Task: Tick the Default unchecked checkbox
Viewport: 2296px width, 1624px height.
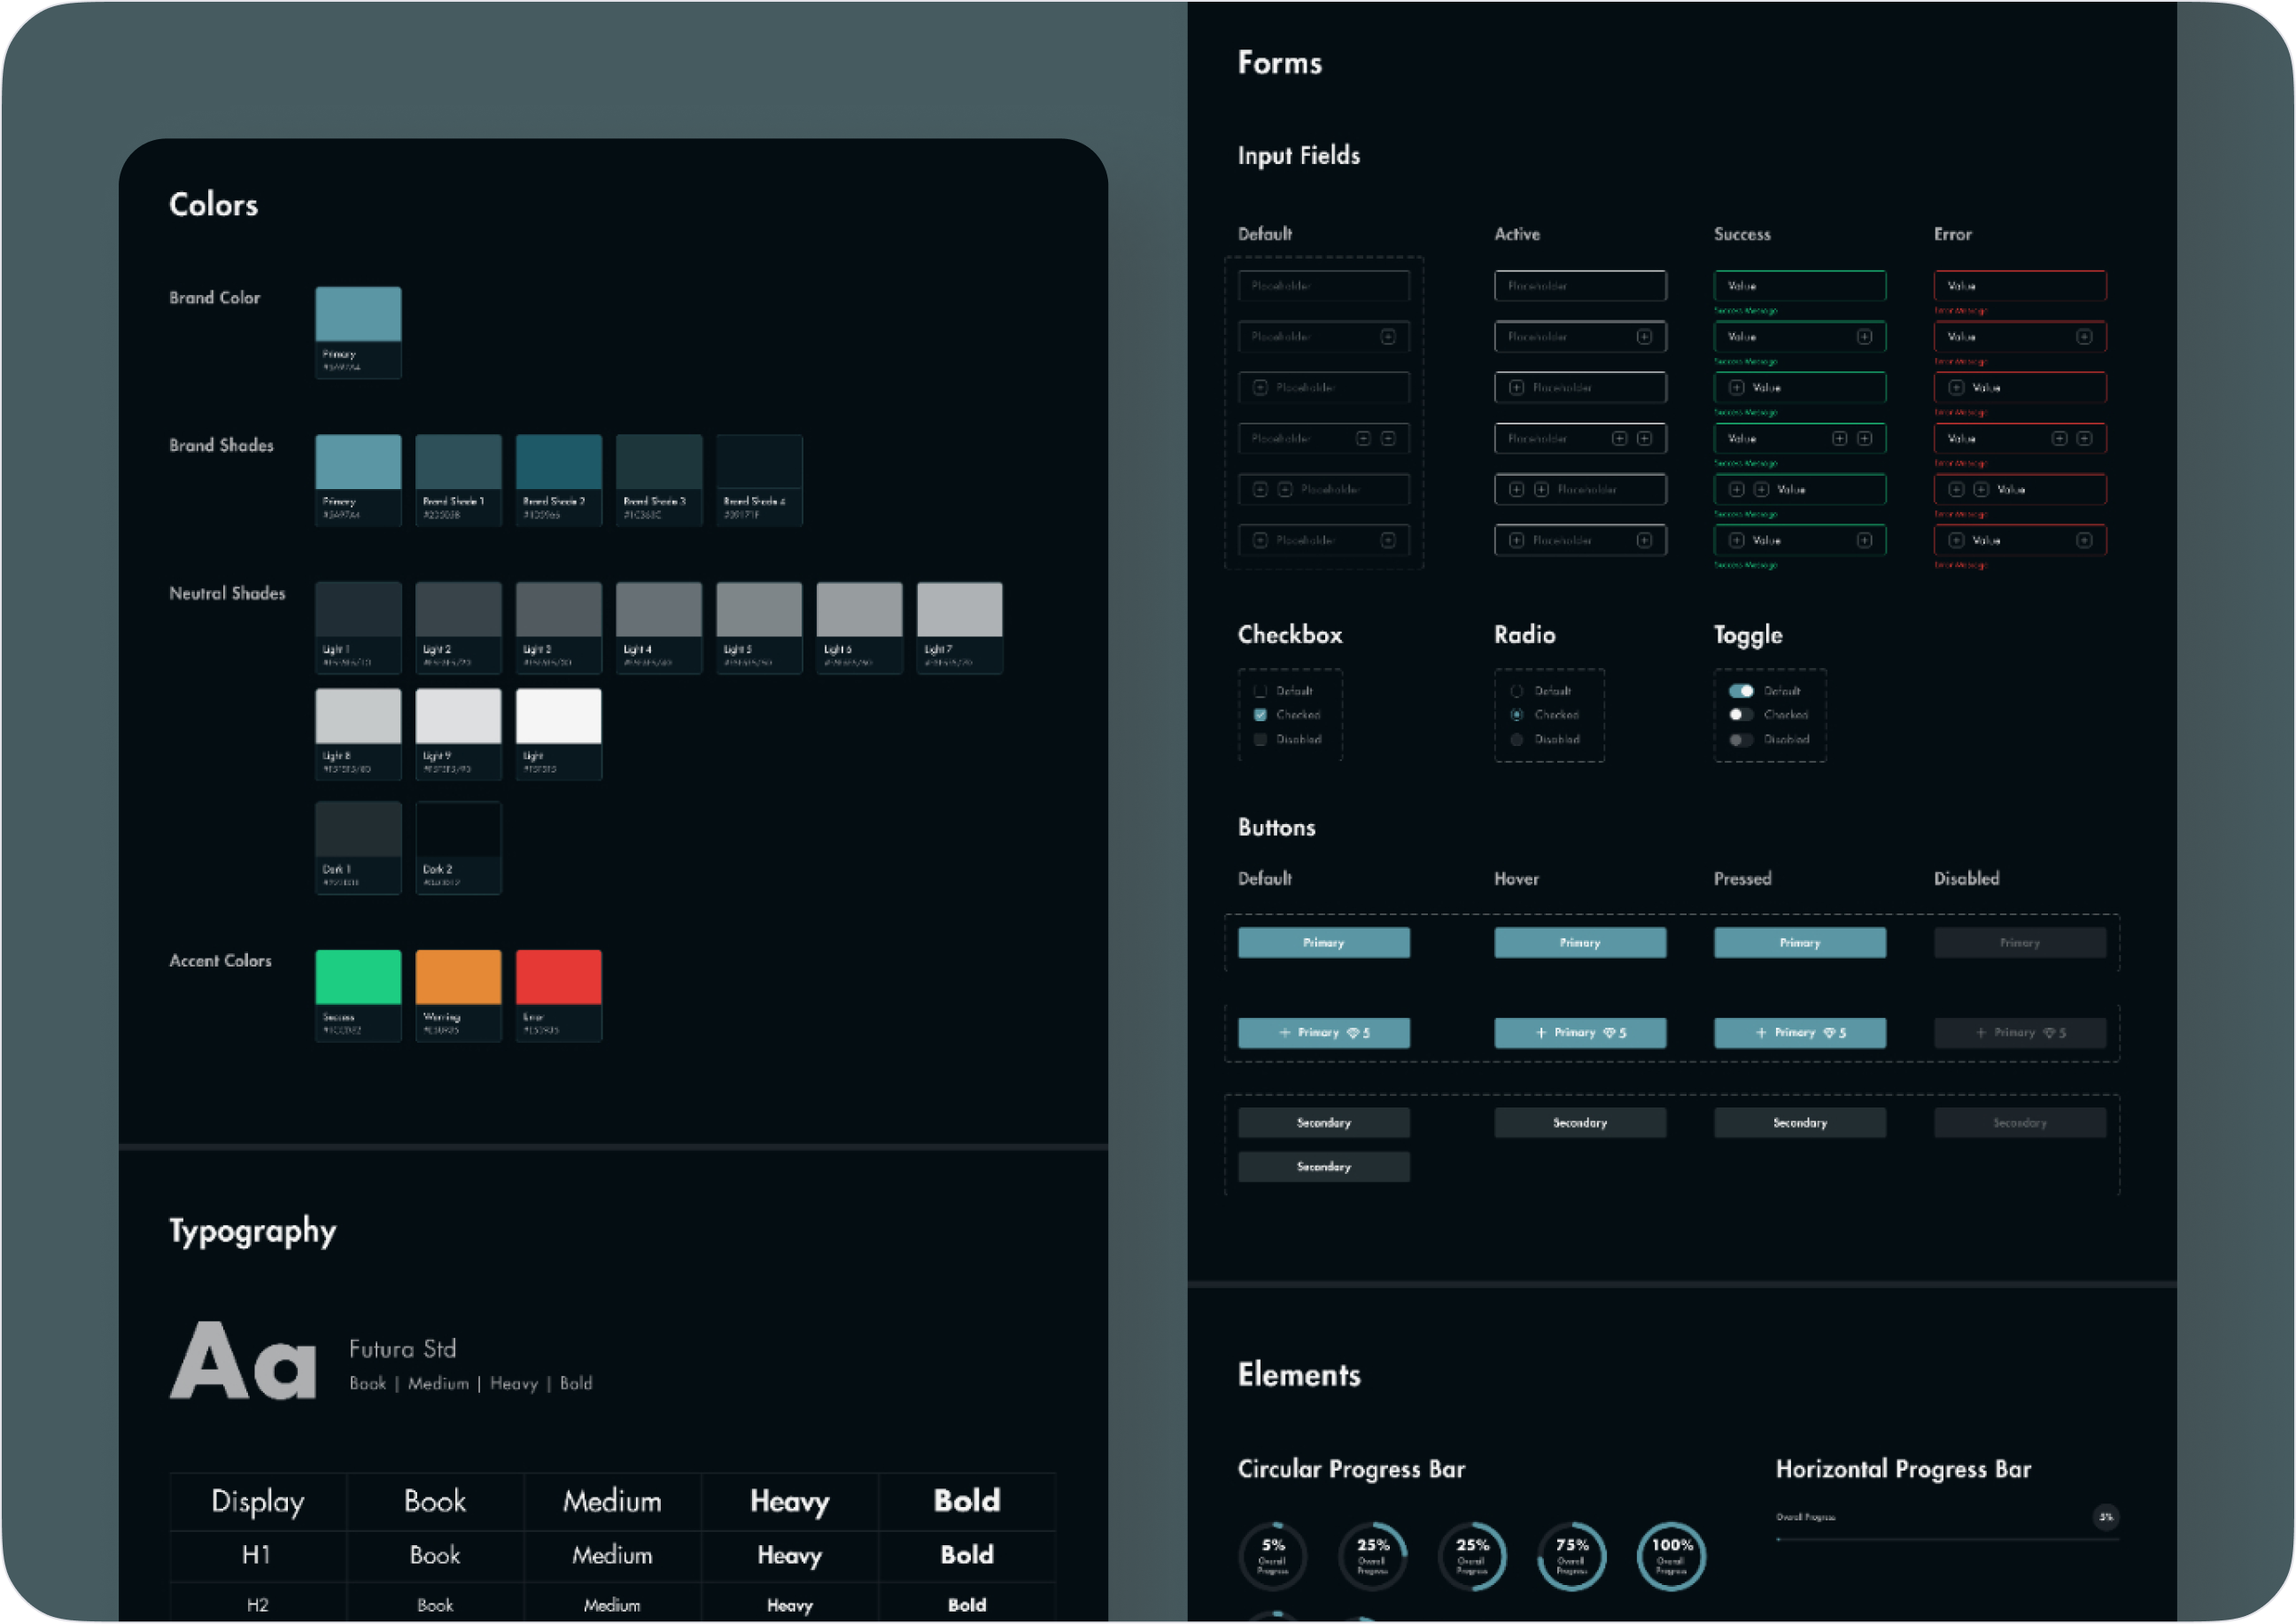Action: [x=1260, y=691]
